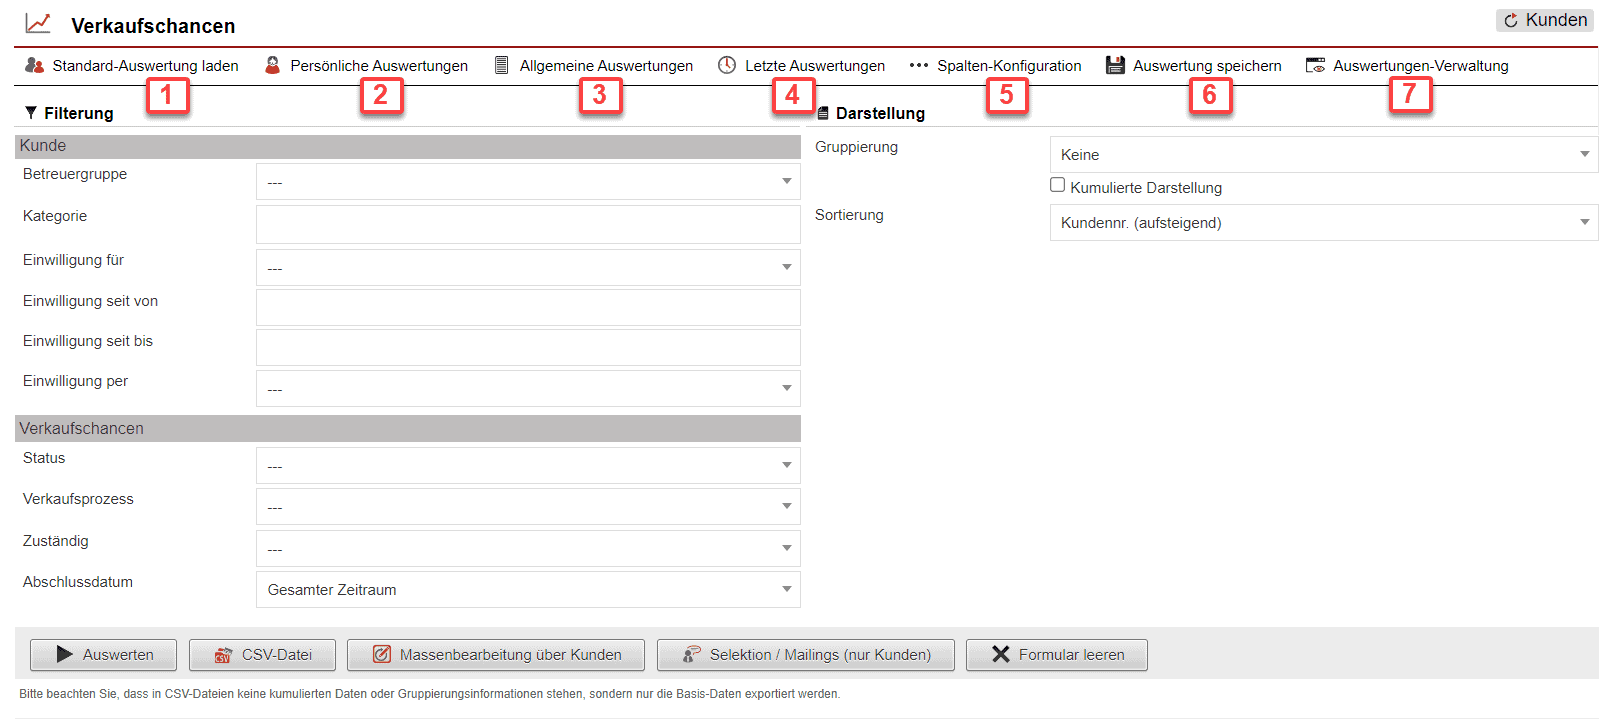Enable the Kumulierte Darstellung checkbox

(1057, 185)
